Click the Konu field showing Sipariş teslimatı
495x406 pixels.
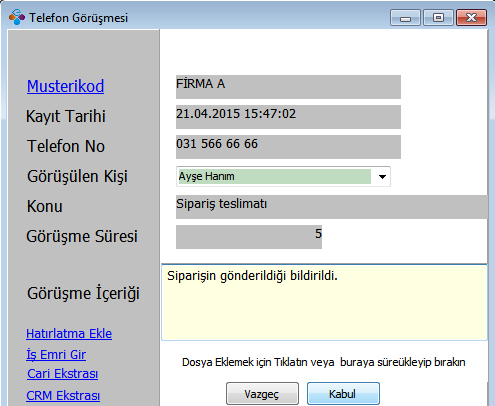tap(332, 207)
